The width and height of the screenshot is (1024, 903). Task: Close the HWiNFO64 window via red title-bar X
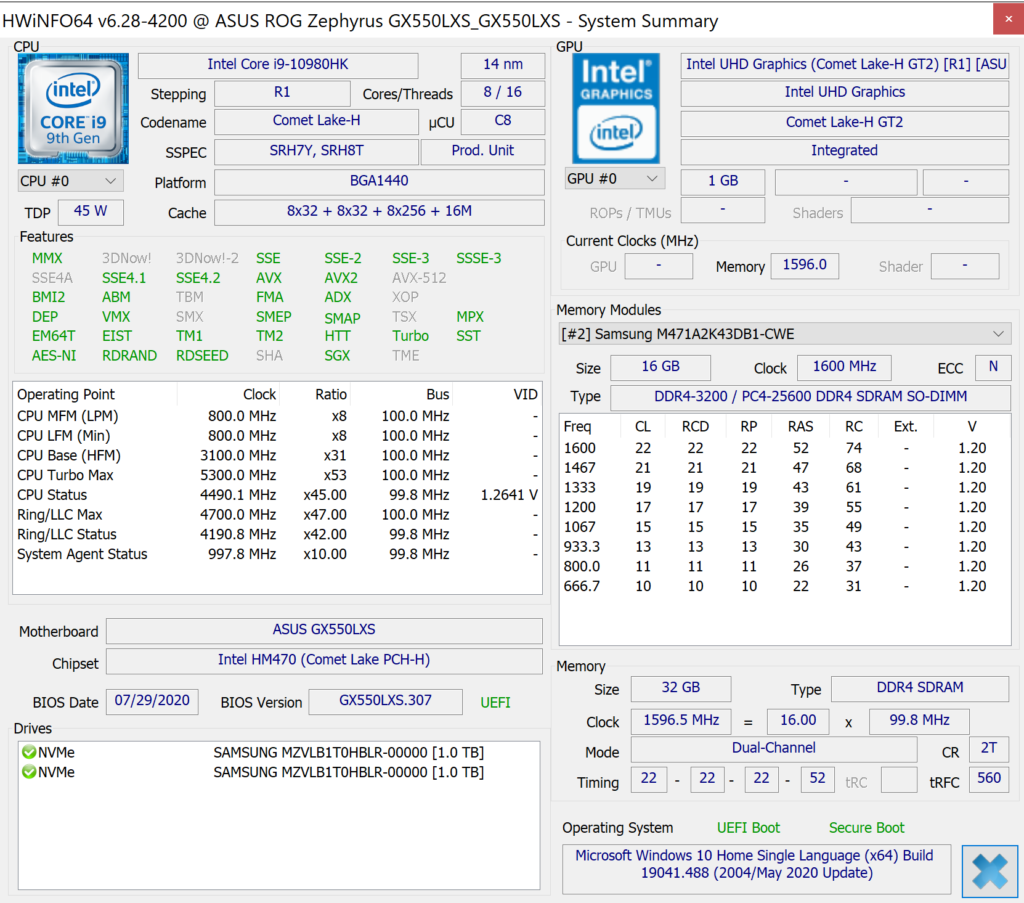point(1008,20)
